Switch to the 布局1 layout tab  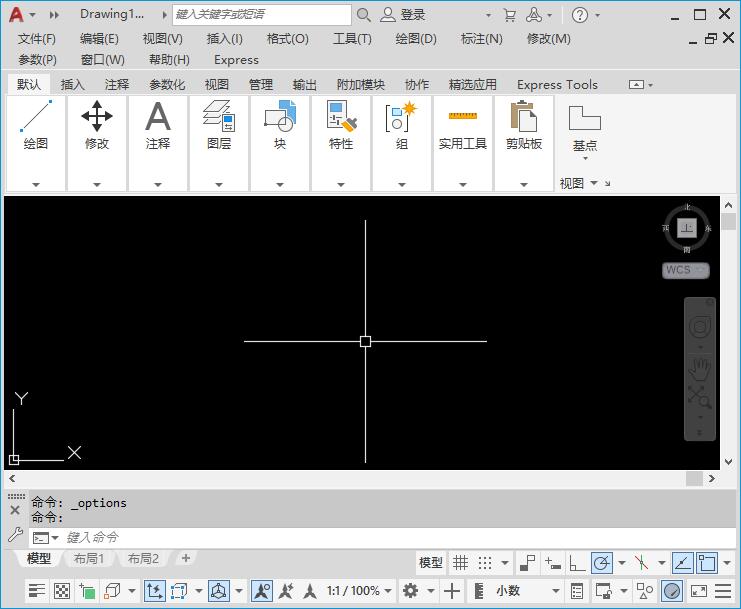pyautogui.click(x=89, y=559)
